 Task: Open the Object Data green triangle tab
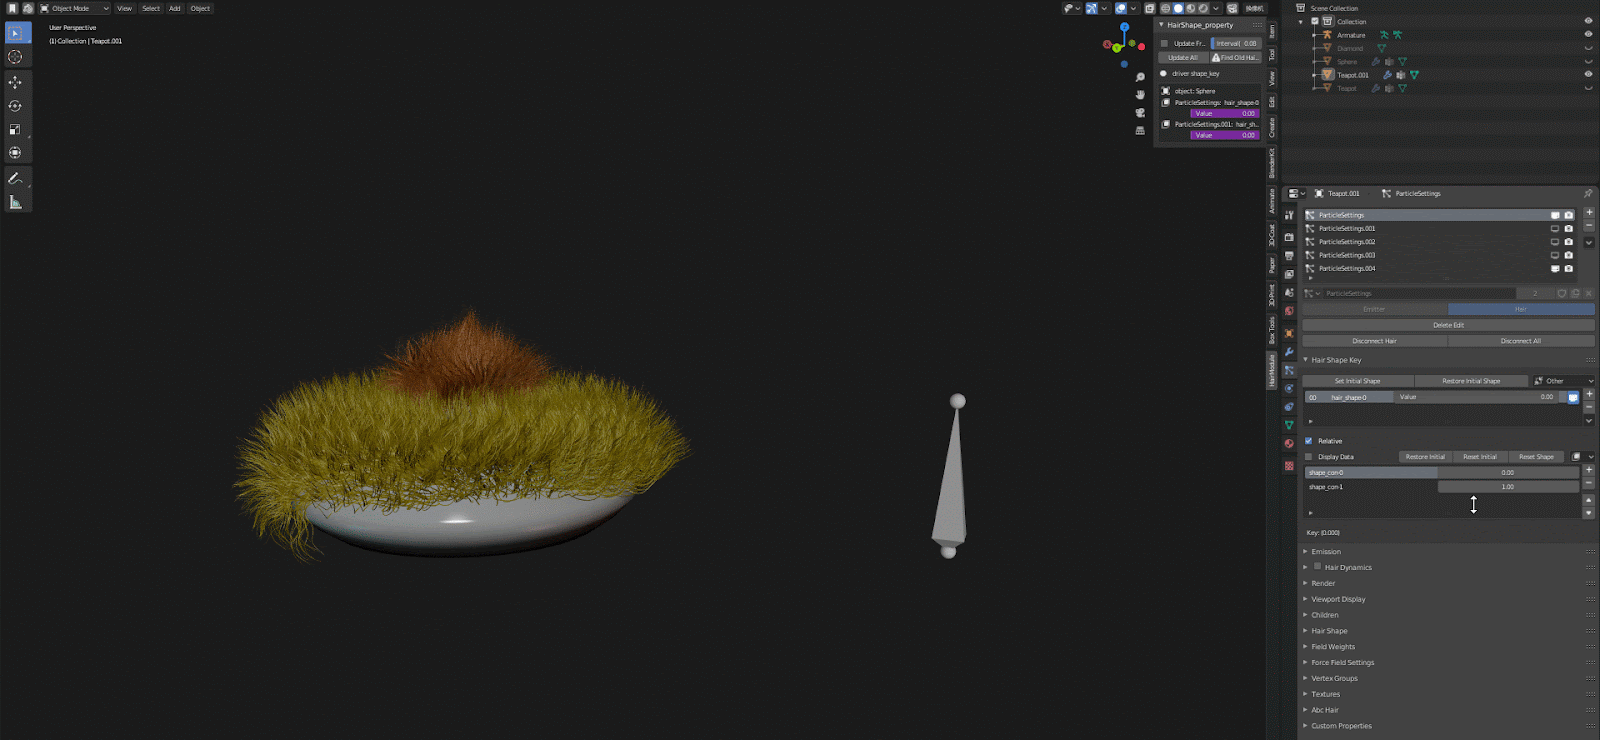click(1289, 425)
